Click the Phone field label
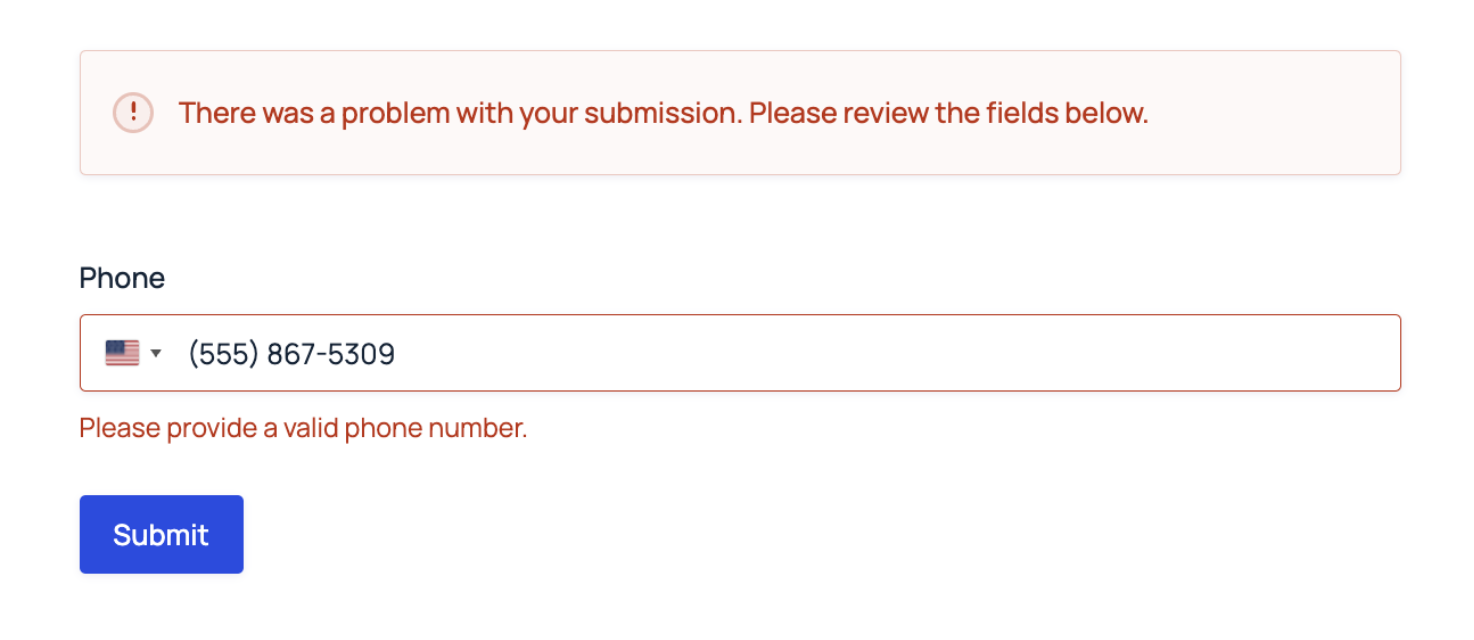Viewport: 1474px width, 640px height. pyautogui.click(x=122, y=278)
